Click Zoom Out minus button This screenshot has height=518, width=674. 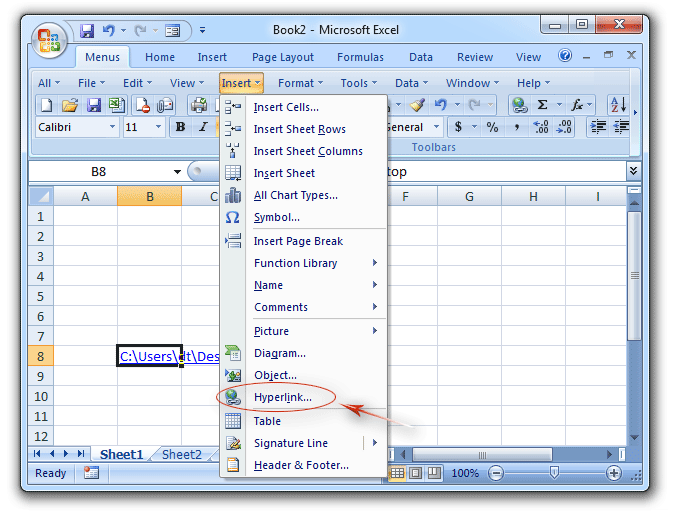496,474
